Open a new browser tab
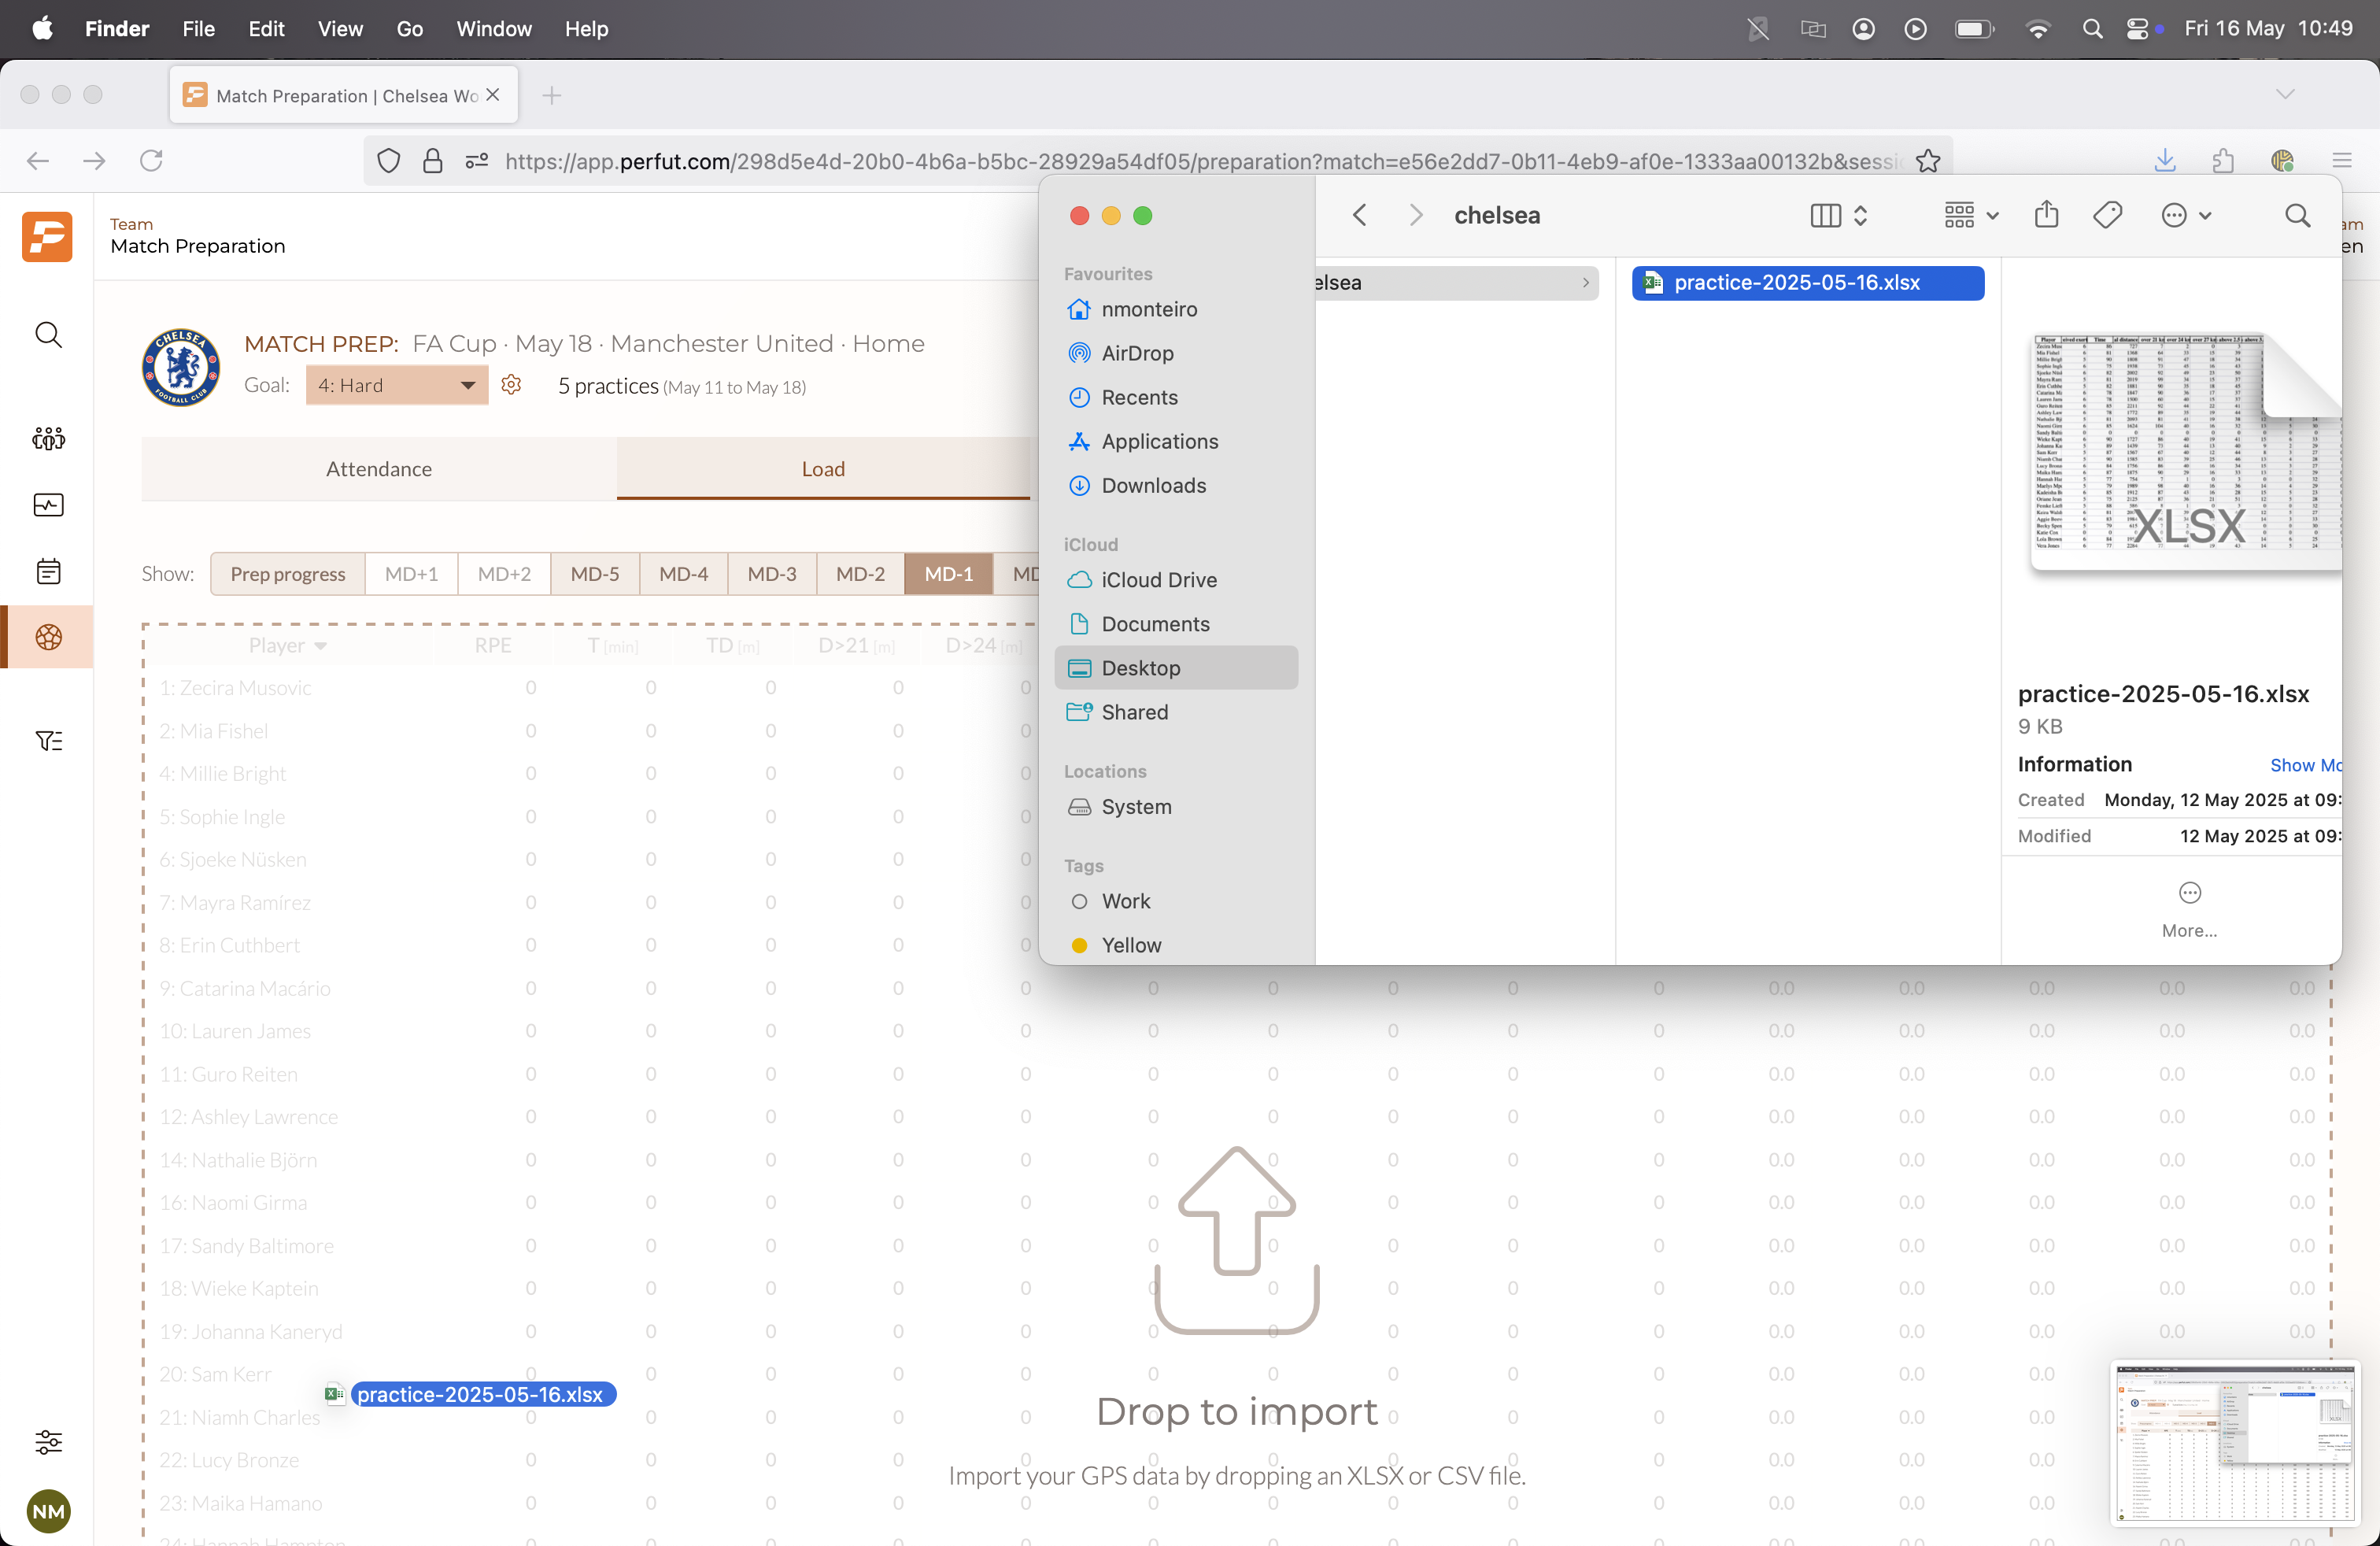2380x1546 pixels. pyautogui.click(x=551, y=95)
